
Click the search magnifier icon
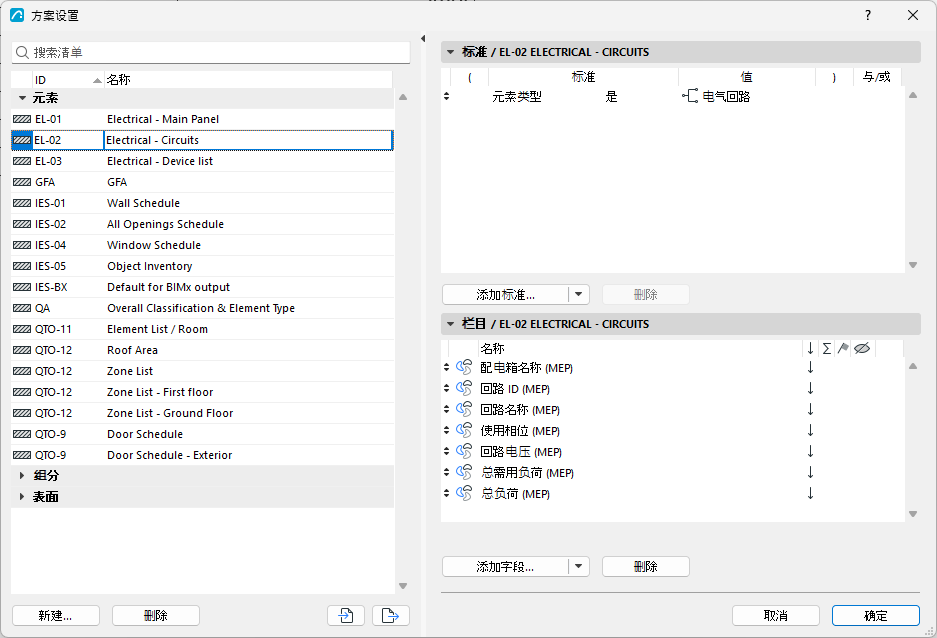click(22, 53)
